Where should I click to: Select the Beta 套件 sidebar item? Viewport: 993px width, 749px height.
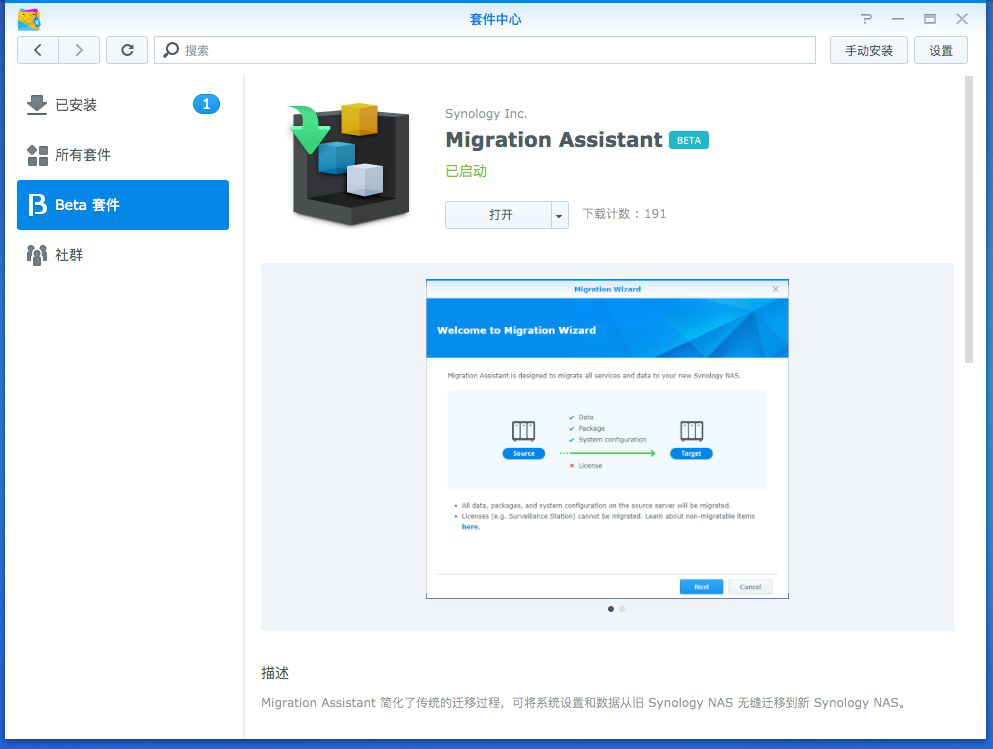pyautogui.click(x=122, y=205)
